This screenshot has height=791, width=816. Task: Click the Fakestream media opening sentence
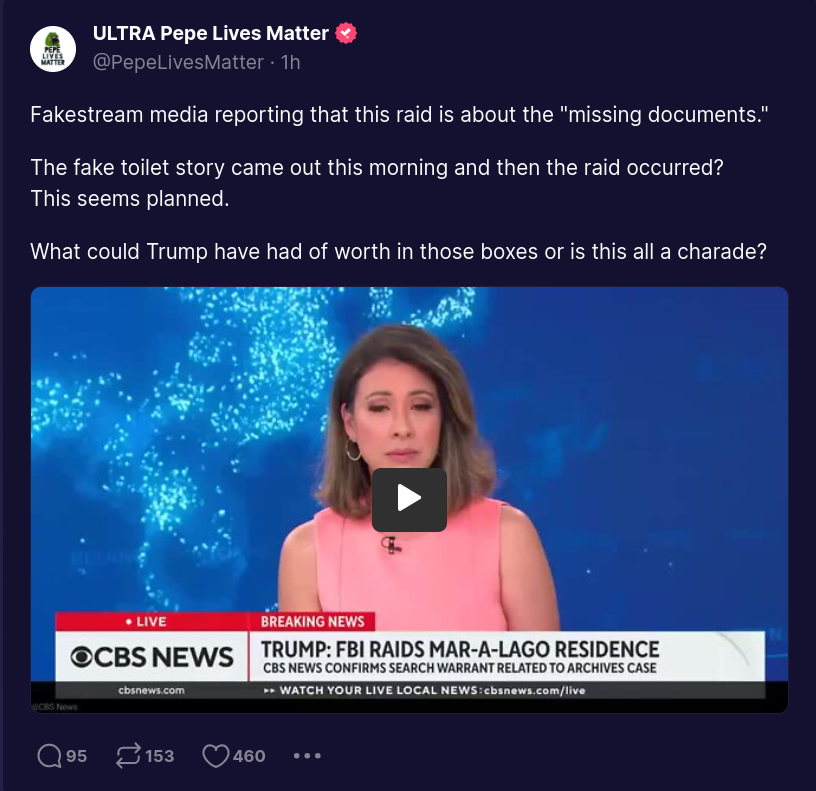pos(399,114)
